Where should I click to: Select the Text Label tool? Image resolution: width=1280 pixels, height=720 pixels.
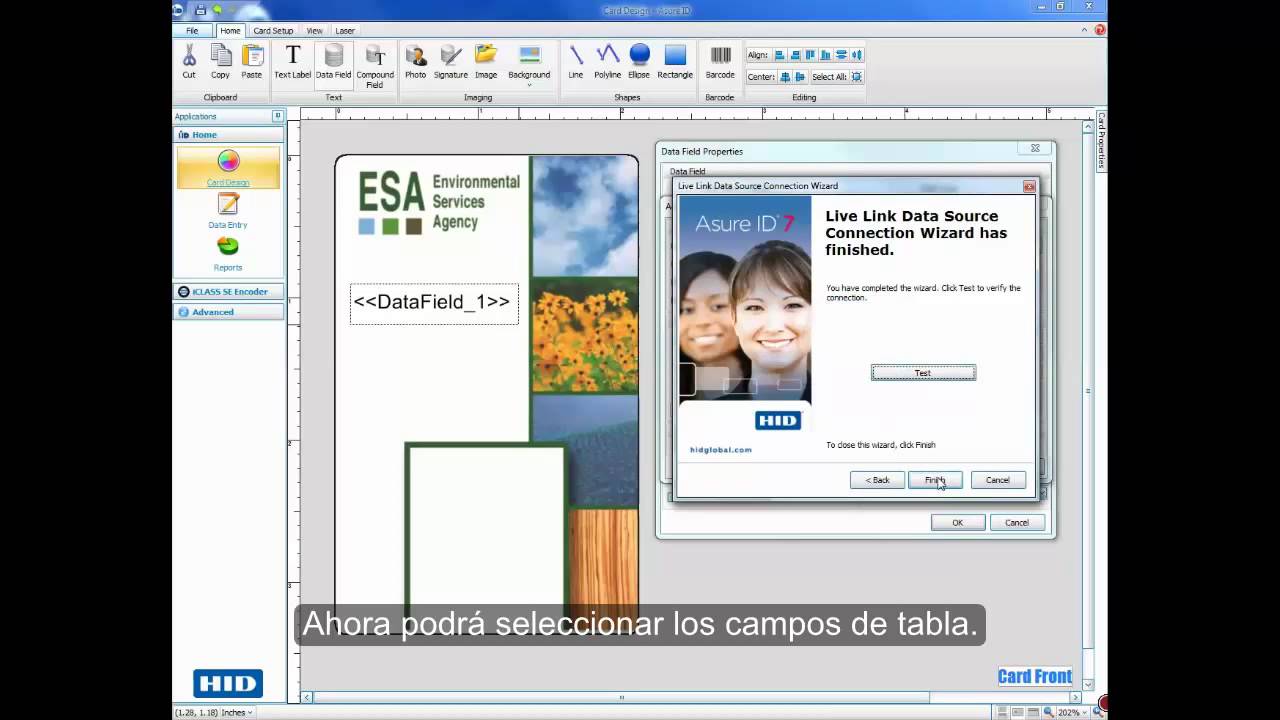point(293,61)
